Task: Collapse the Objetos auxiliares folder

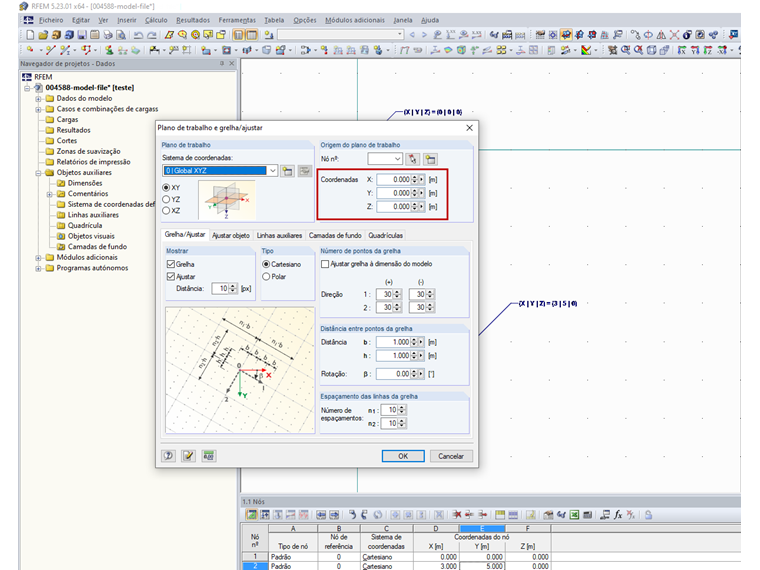Action: 38,173
